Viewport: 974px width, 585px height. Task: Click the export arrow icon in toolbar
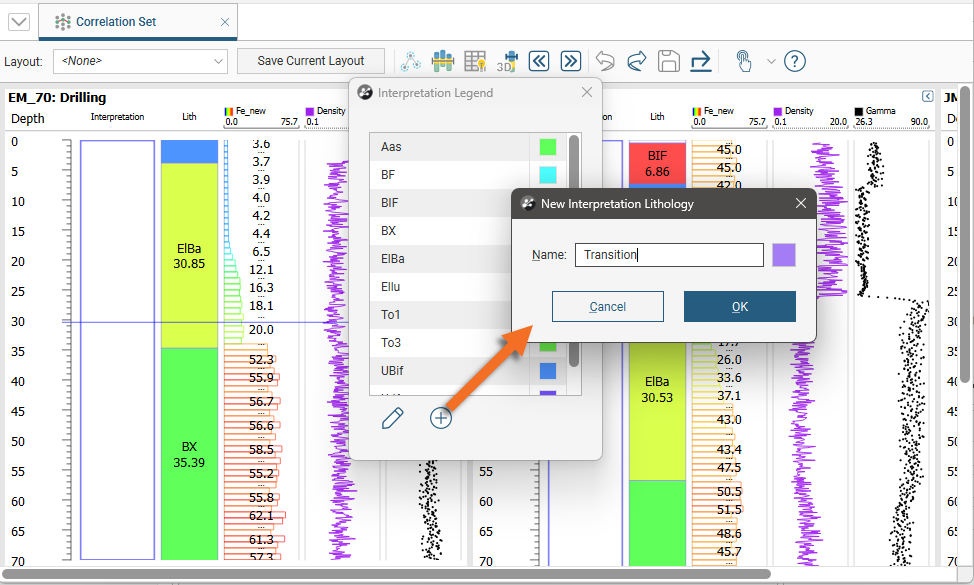[x=701, y=61]
